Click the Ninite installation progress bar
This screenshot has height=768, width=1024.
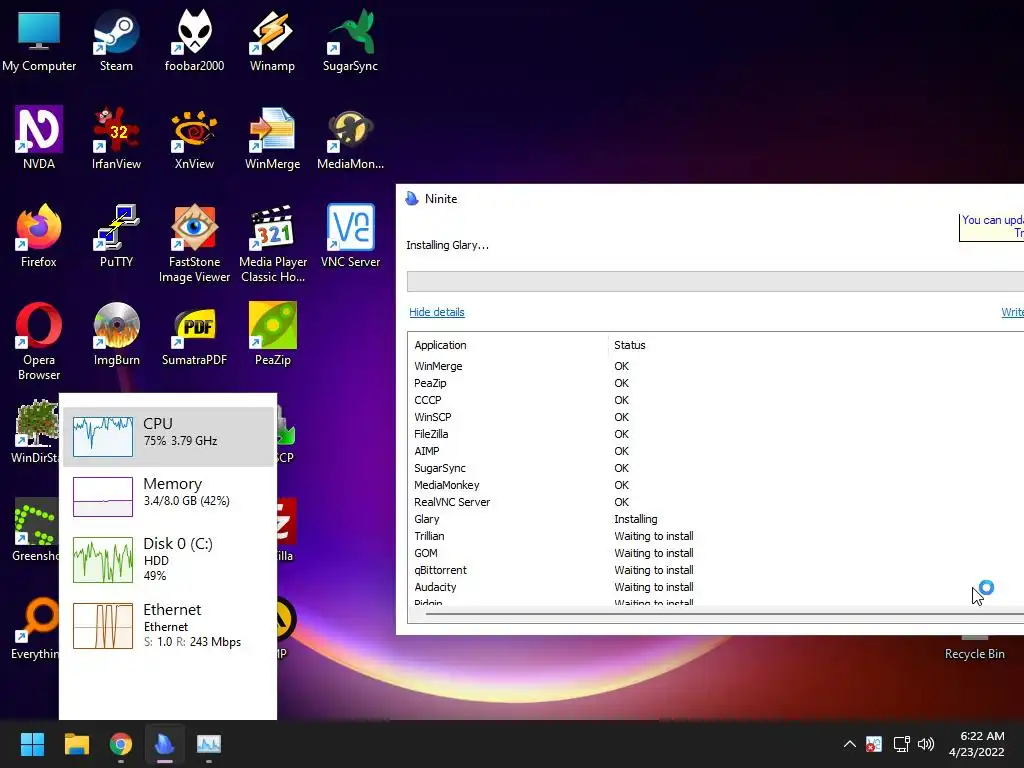pos(715,281)
